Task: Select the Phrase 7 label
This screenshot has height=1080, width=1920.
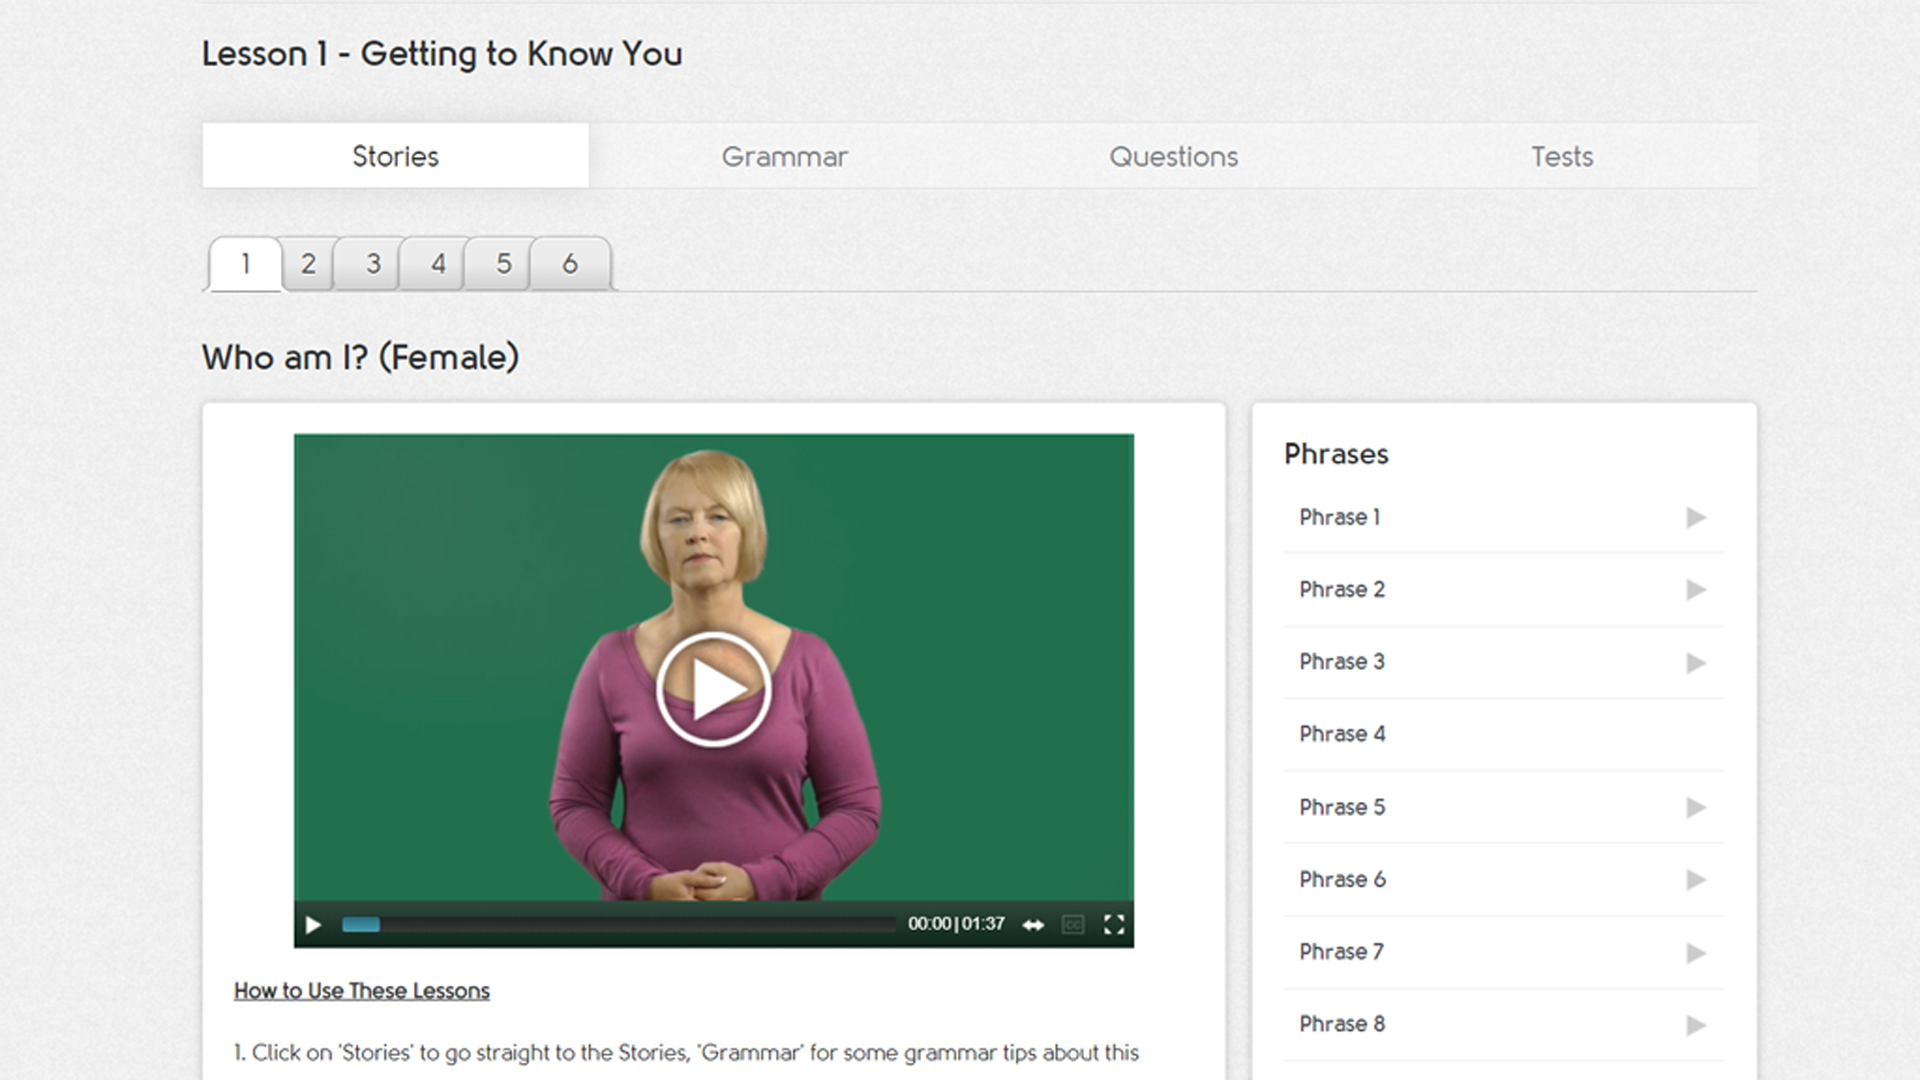Action: [1341, 951]
